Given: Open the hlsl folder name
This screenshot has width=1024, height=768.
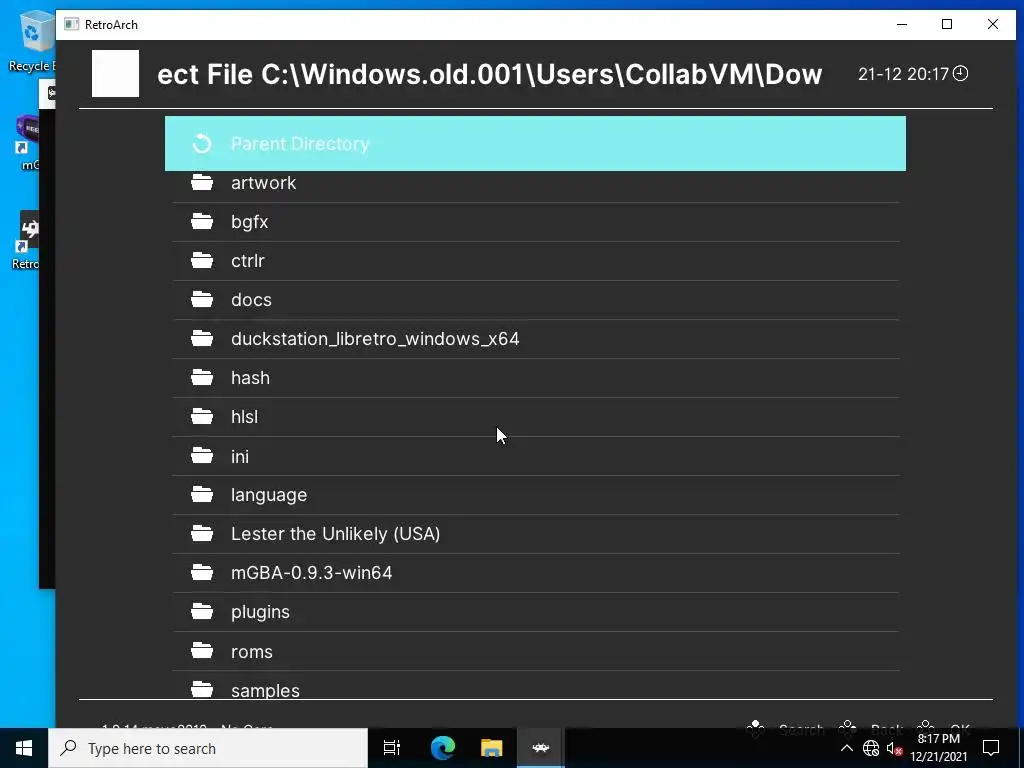Looking at the screenshot, I should 244,417.
